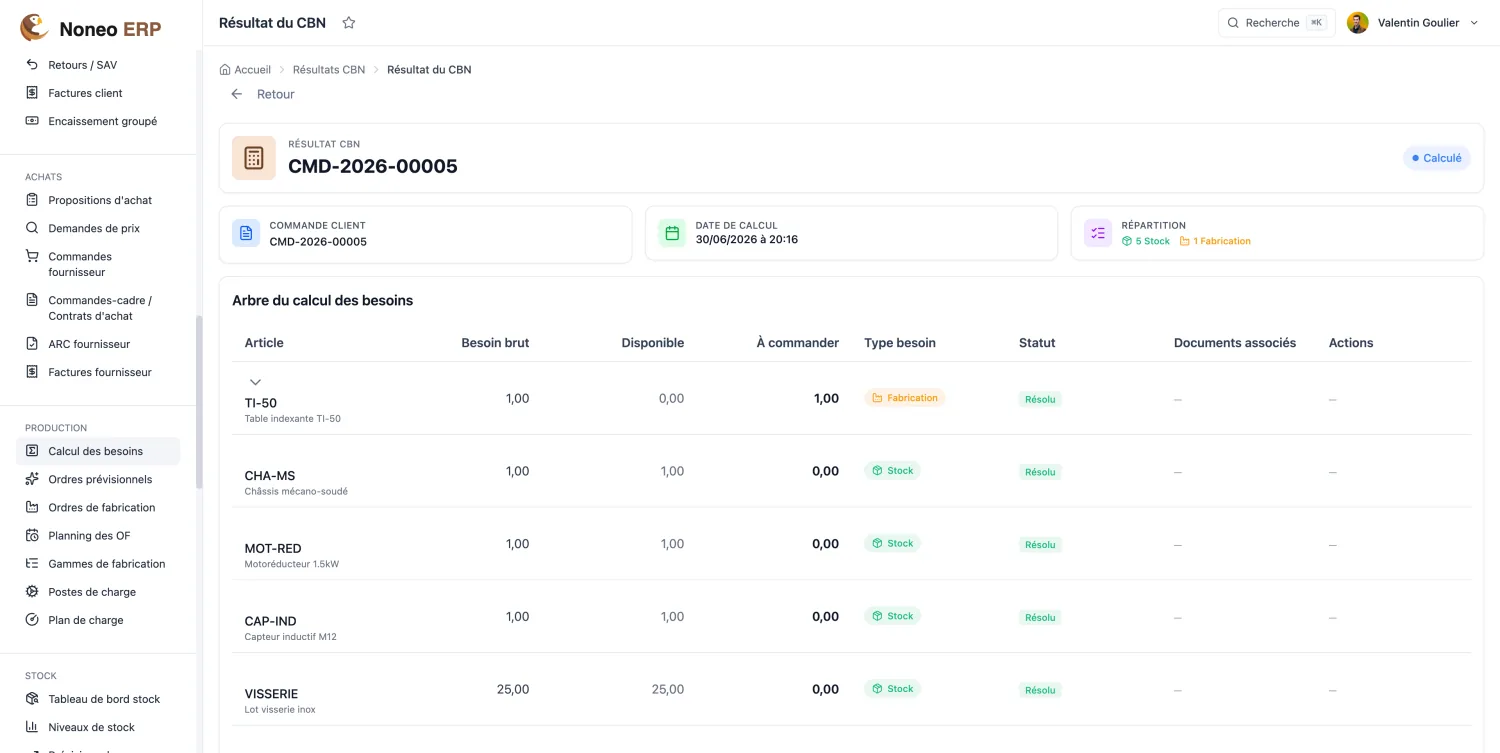Click the Stock badge on CHA-MS row
The image size is (1500, 753).
click(x=892, y=471)
